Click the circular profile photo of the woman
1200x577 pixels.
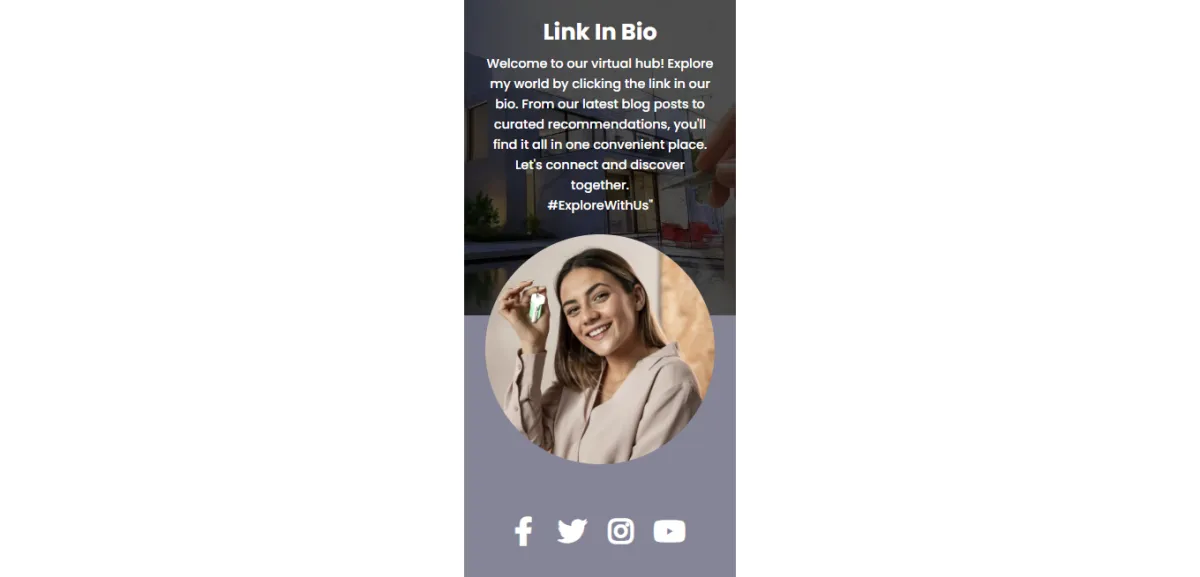600,349
